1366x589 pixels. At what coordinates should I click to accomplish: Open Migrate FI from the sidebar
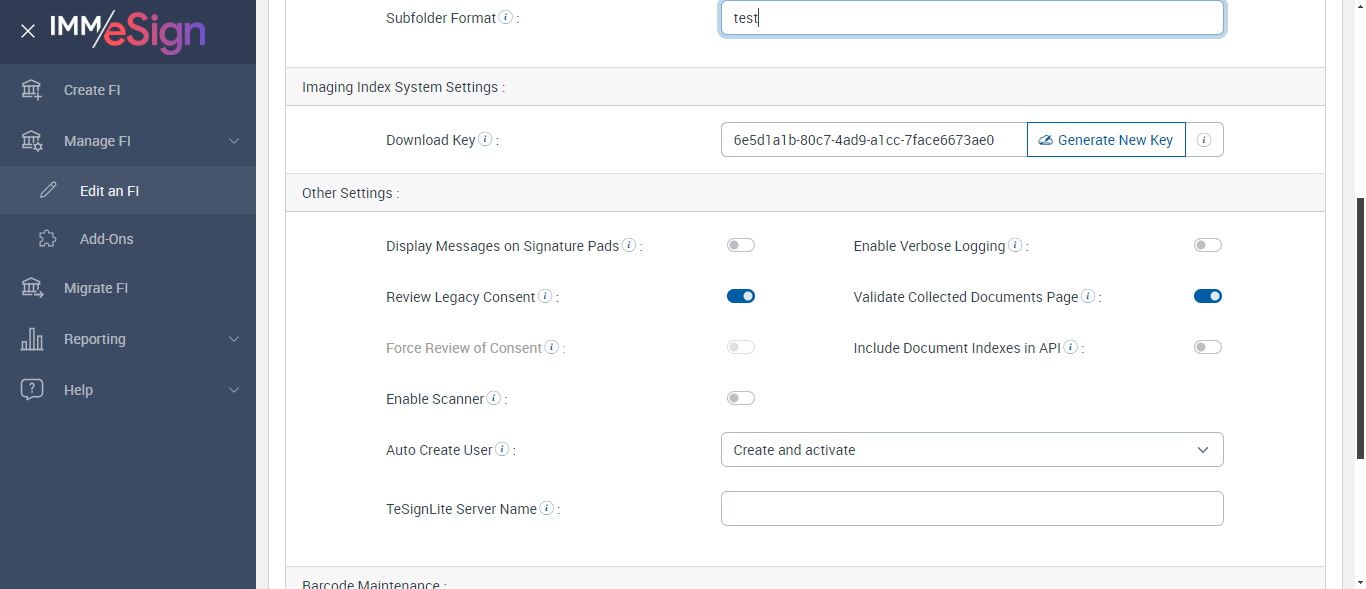pos(96,288)
